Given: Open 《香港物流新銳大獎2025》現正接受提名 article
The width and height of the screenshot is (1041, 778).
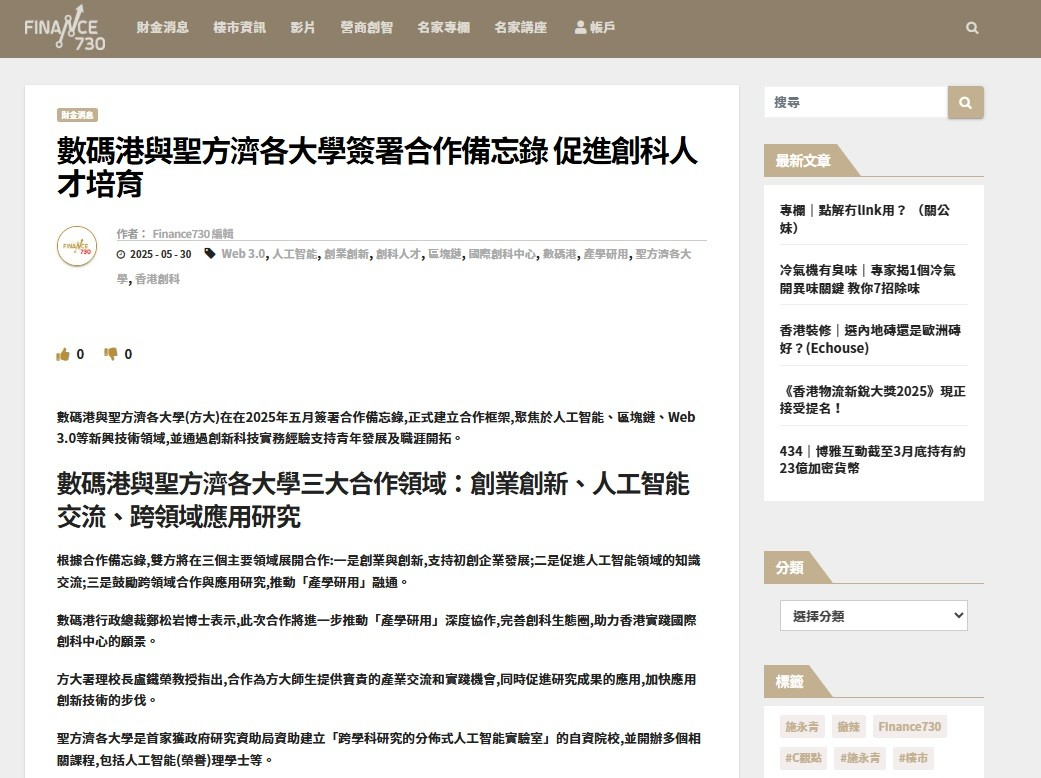Looking at the screenshot, I should 872,400.
